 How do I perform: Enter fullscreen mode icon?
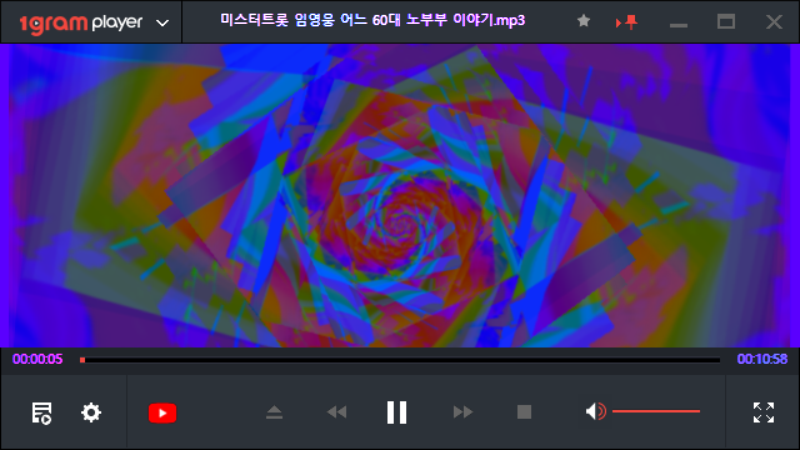[764, 412]
